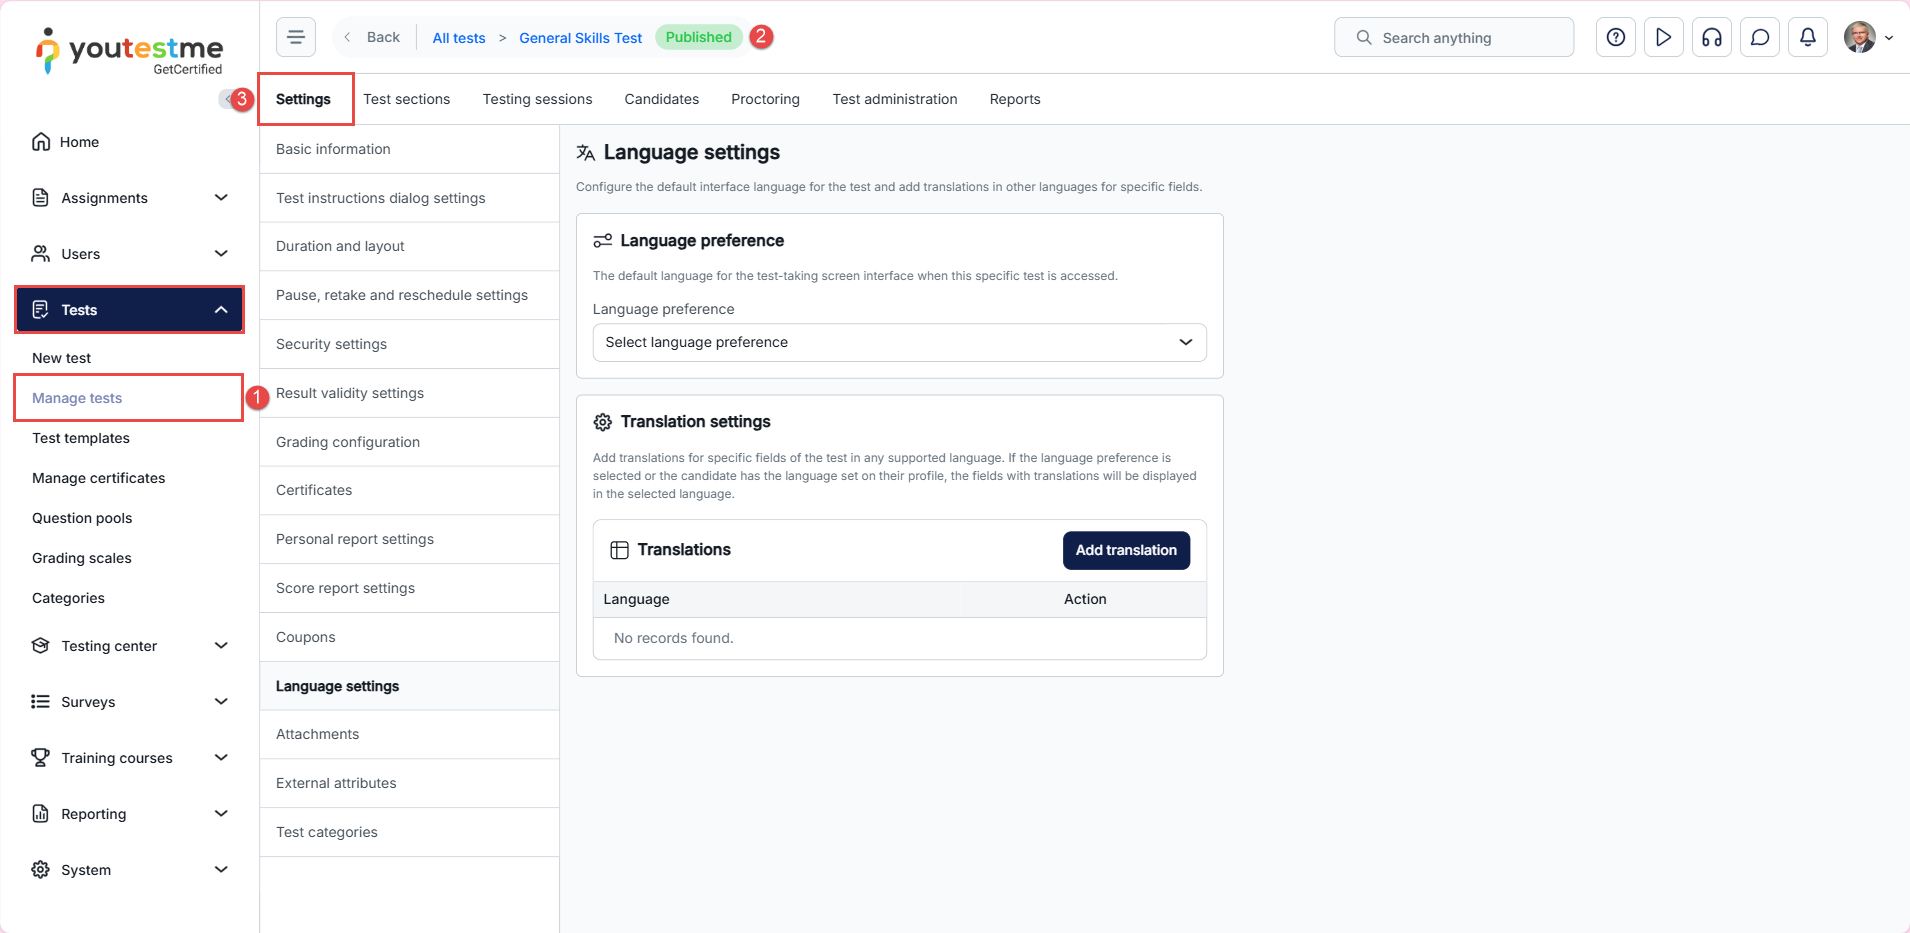Click the Back button
The height and width of the screenshot is (933, 1910).
373,37
